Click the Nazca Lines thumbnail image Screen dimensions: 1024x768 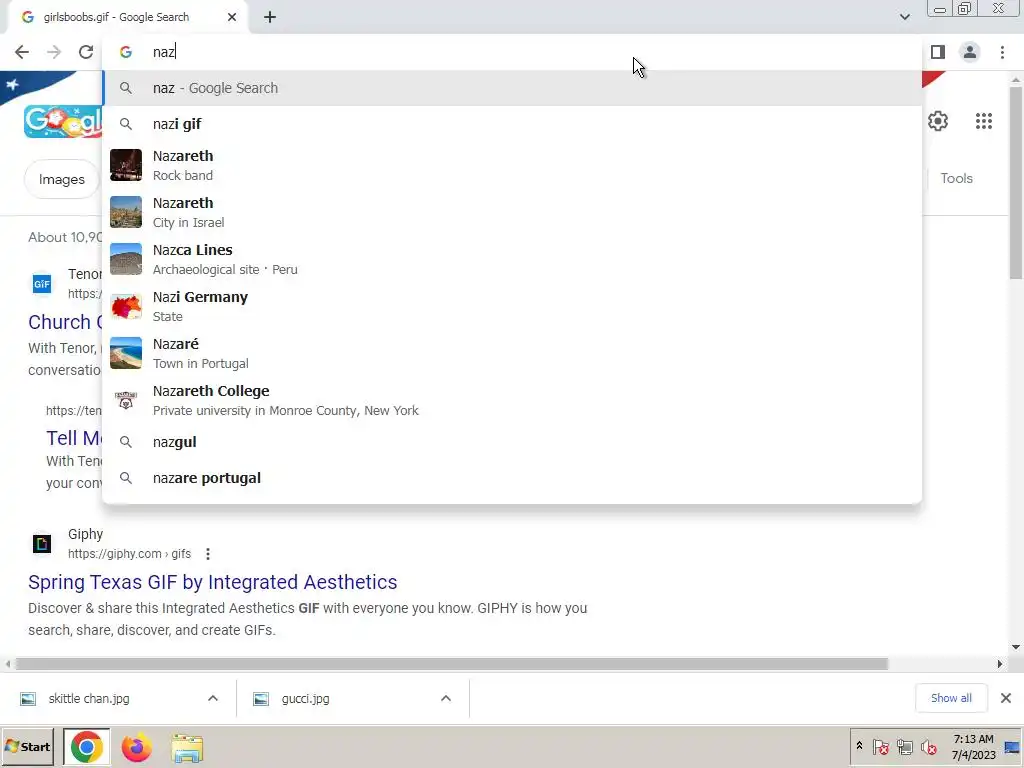click(126, 259)
